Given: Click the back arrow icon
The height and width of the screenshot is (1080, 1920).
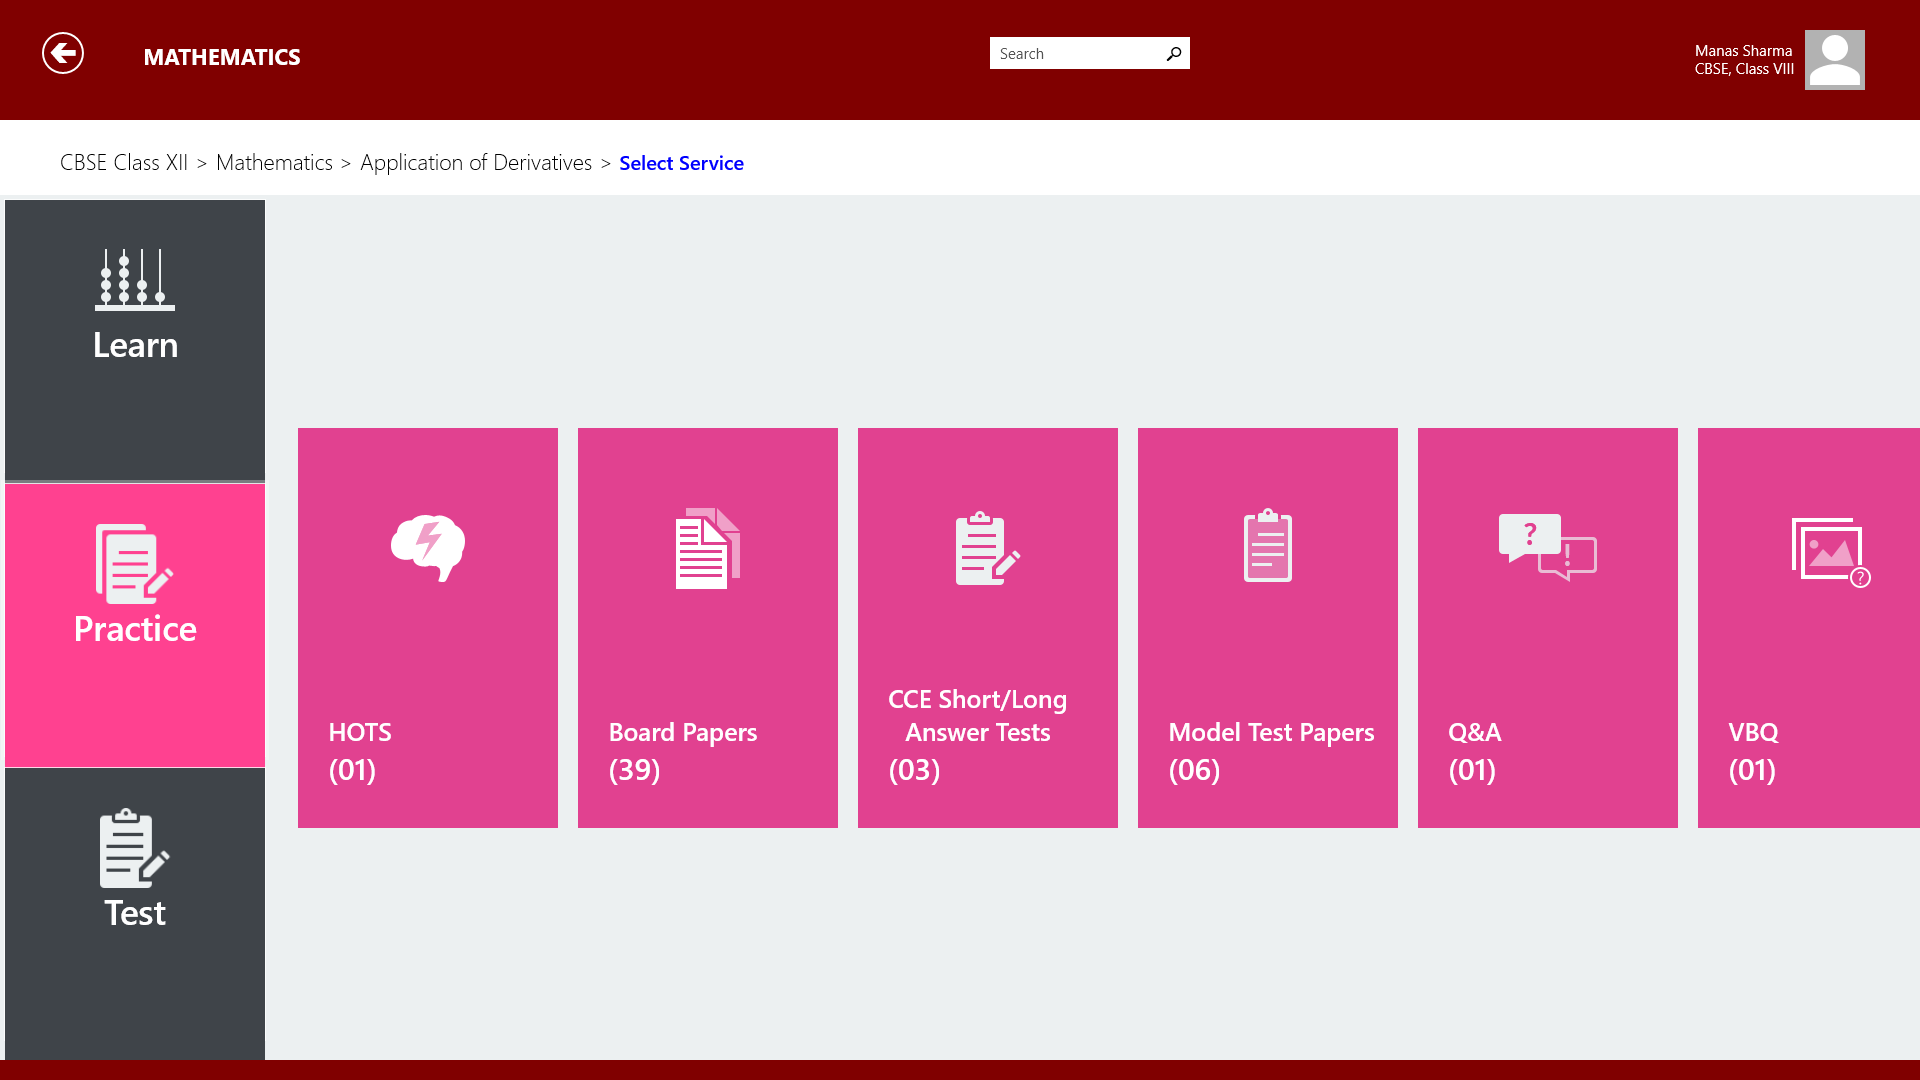Looking at the screenshot, I should click(63, 54).
